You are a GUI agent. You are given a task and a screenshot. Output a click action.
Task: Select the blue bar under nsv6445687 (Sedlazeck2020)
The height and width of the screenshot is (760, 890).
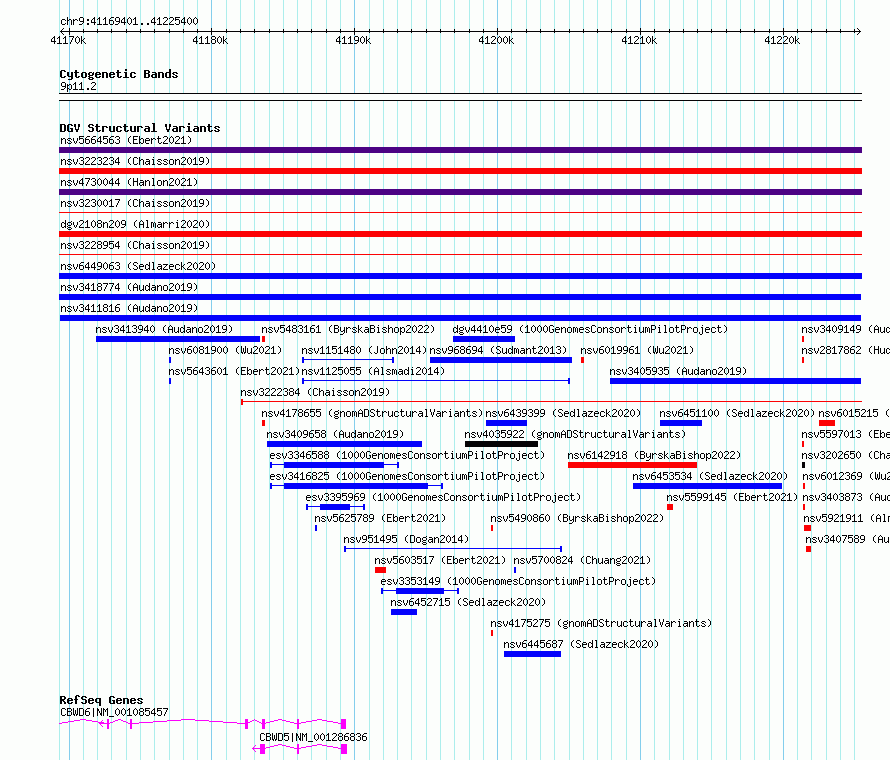click(x=532, y=654)
